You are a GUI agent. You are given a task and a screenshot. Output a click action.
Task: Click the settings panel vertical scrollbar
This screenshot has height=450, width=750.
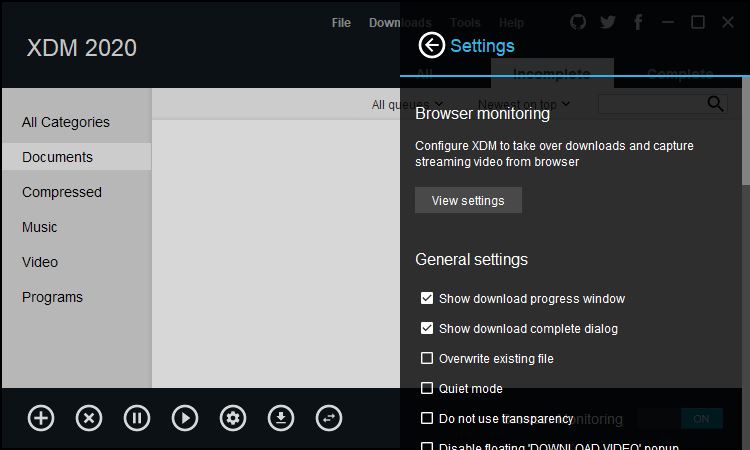pyautogui.click(x=746, y=131)
